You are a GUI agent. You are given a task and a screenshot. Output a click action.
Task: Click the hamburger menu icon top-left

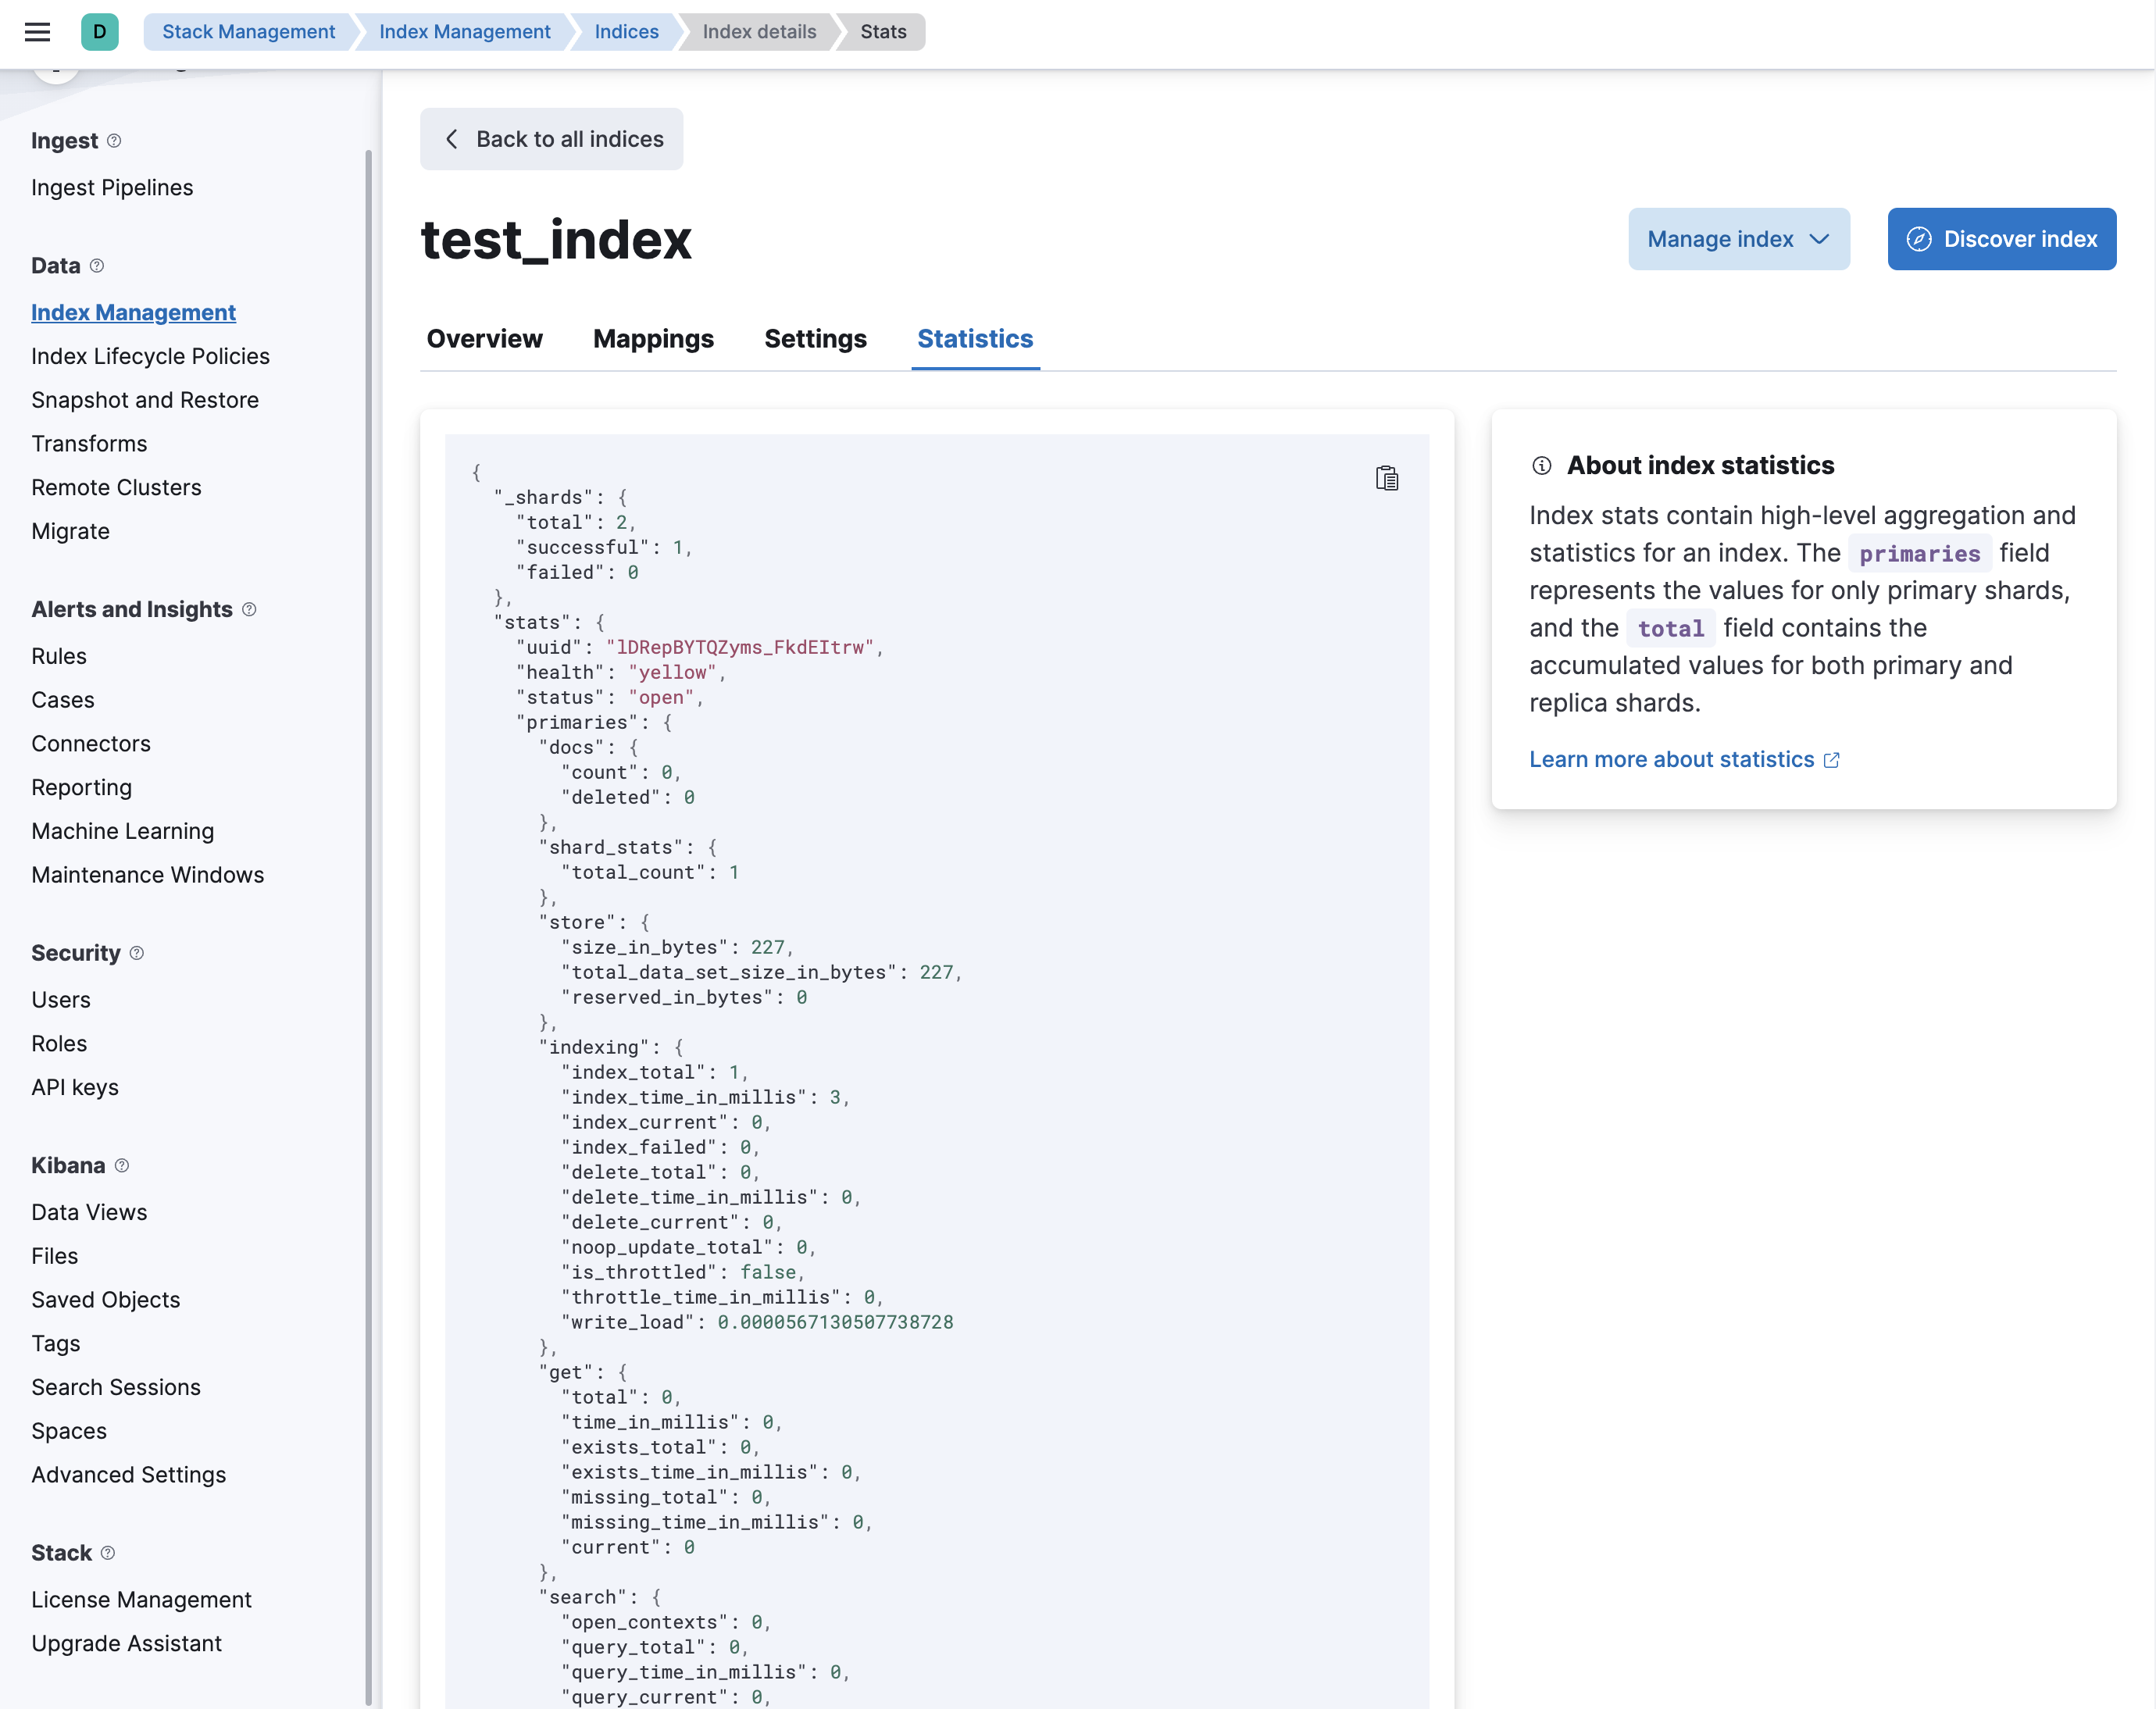pyautogui.click(x=38, y=31)
